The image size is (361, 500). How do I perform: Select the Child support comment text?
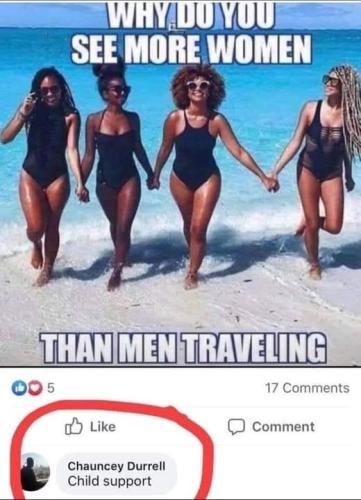pyautogui.click(x=110, y=481)
